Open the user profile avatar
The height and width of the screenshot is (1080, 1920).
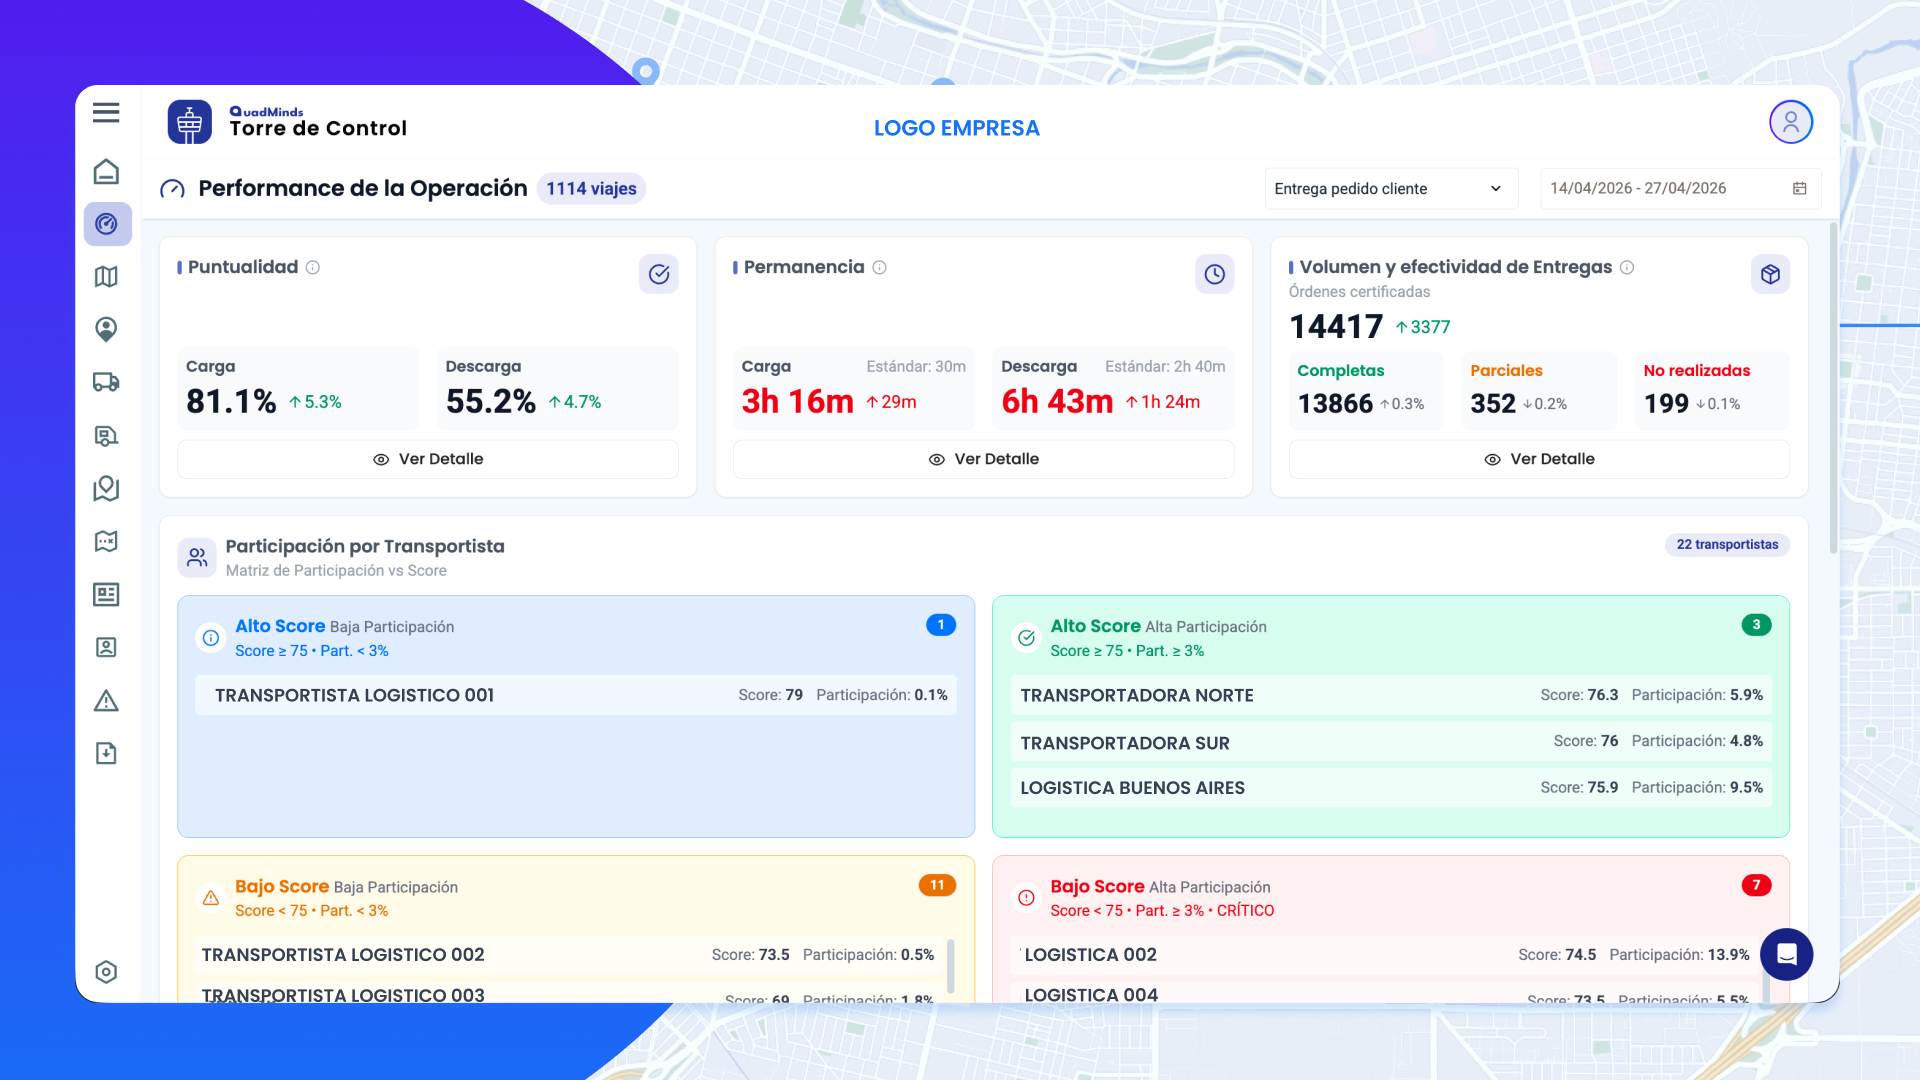click(1790, 122)
